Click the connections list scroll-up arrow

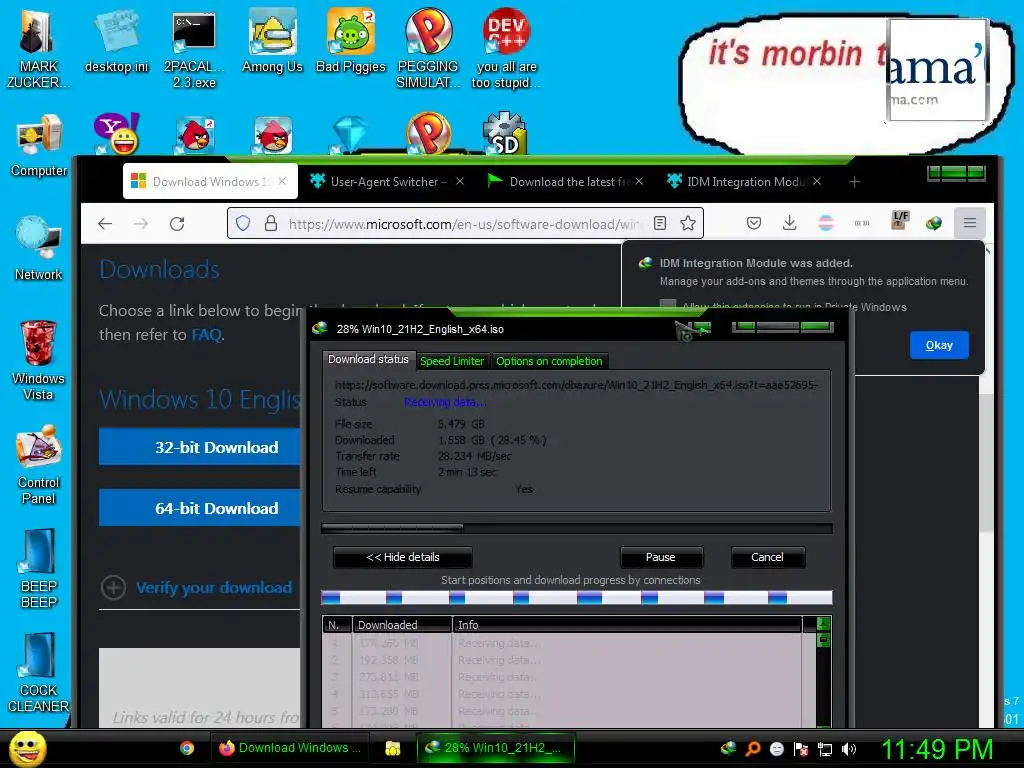tap(824, 624)
